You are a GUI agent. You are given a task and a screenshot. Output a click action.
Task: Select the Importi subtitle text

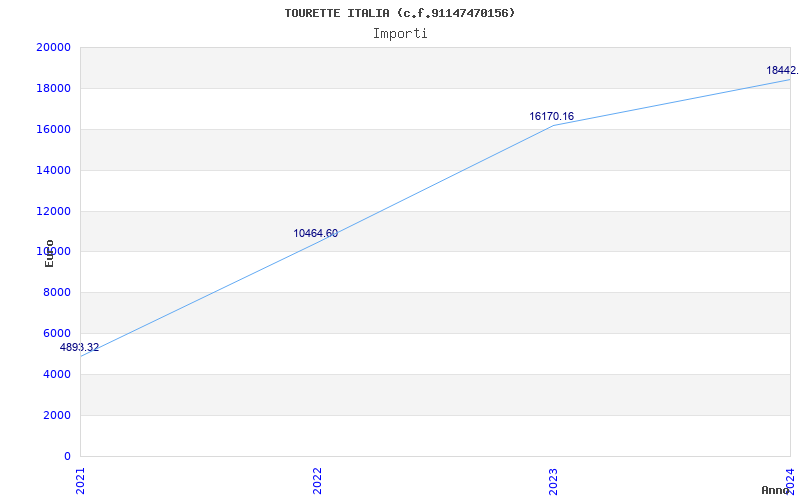click(x=400, y=33)
